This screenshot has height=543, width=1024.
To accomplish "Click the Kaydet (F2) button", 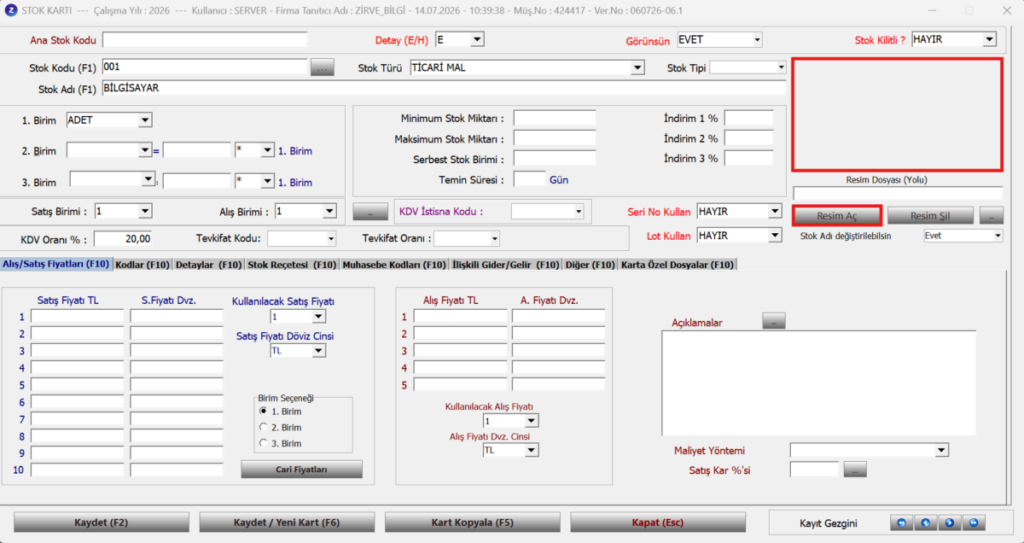I will (101, 523).
